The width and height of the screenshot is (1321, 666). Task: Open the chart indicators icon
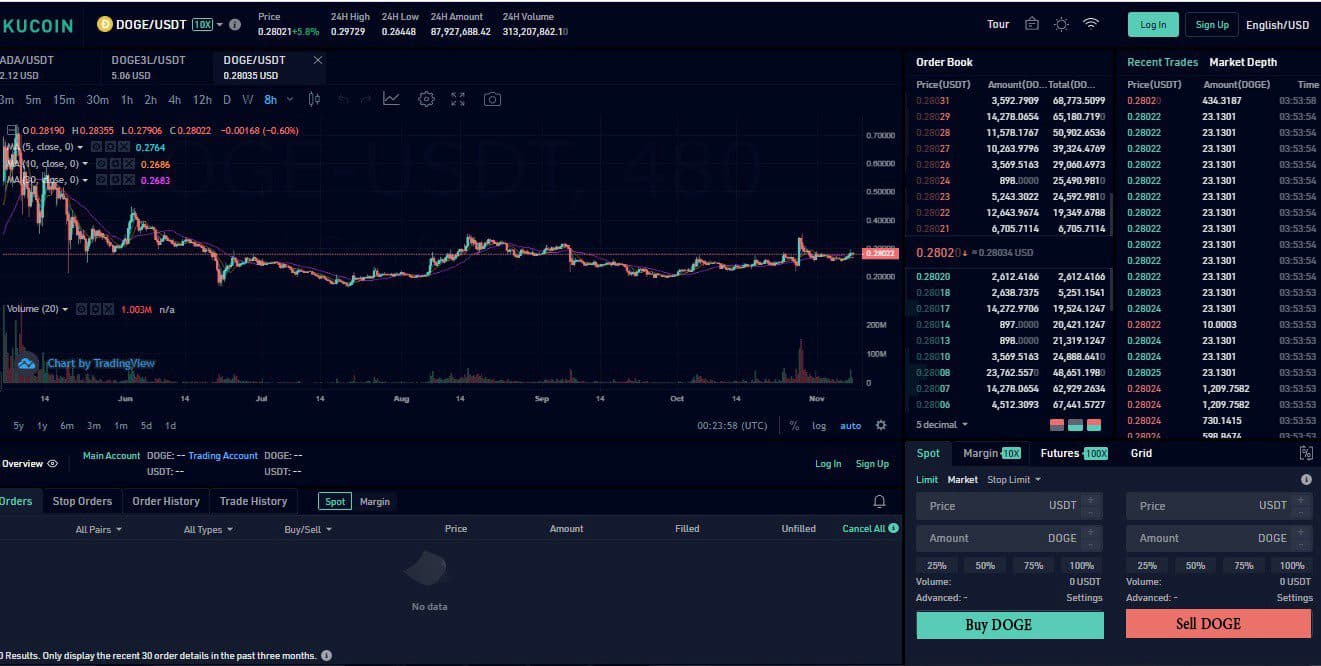click(x=391, y=99)
